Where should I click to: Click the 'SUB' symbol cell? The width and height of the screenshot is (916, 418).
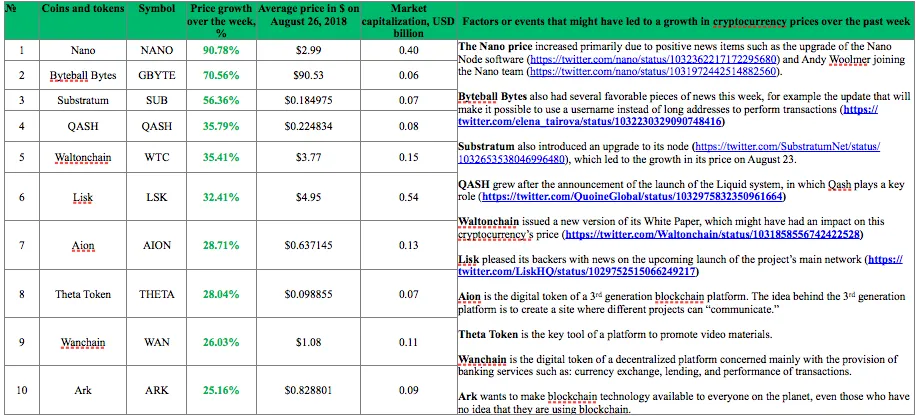[157, 100]
